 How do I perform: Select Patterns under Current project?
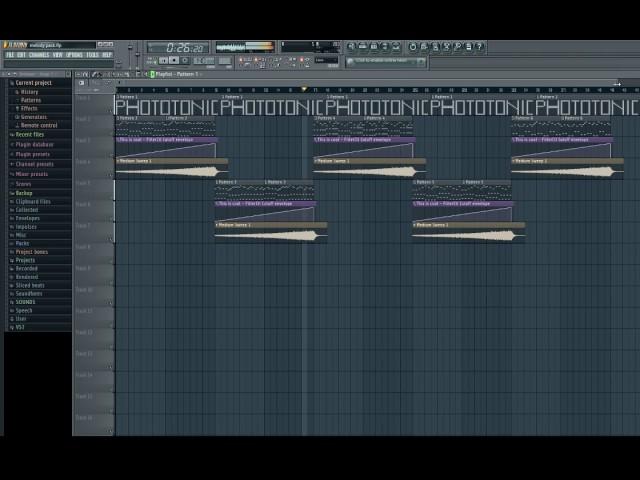[31, 100]
